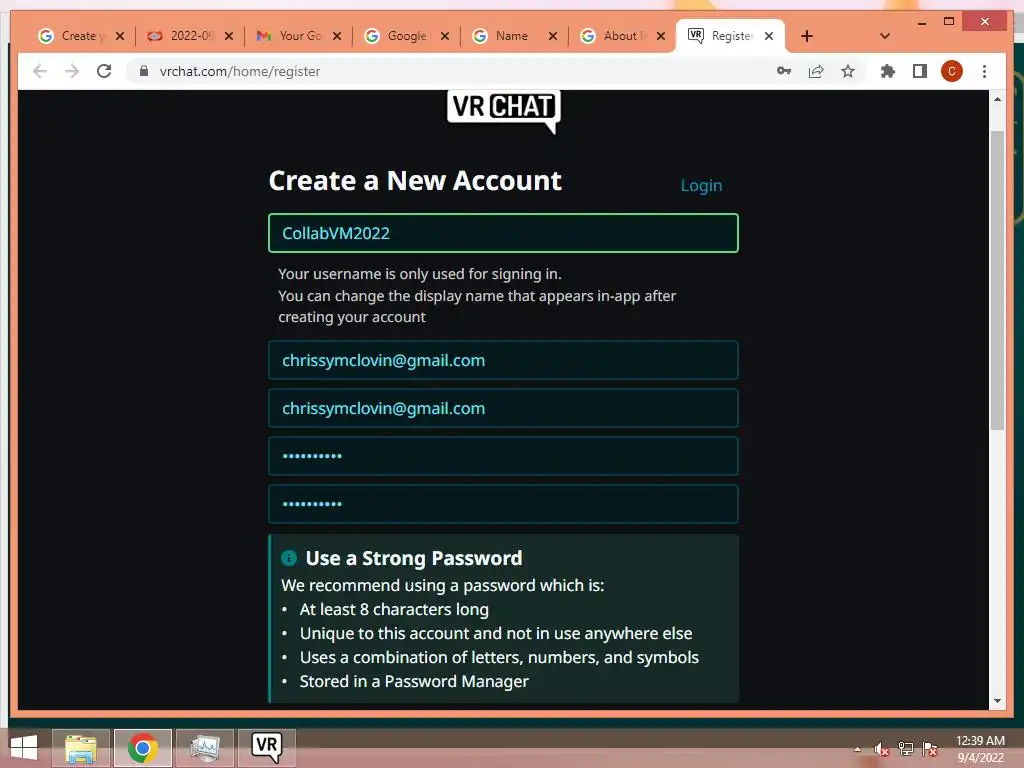Click the share page icon
This screenshot has width=1024, height=768.
point(816,71)
